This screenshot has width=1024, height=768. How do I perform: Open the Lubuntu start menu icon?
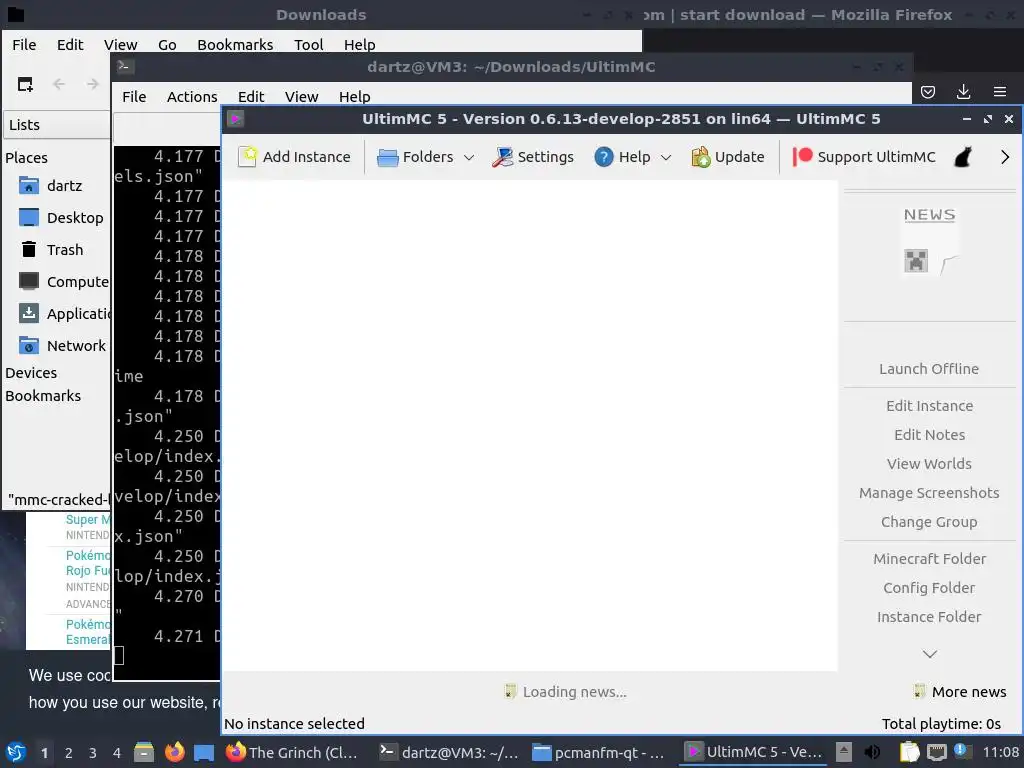tap(16, 752)
